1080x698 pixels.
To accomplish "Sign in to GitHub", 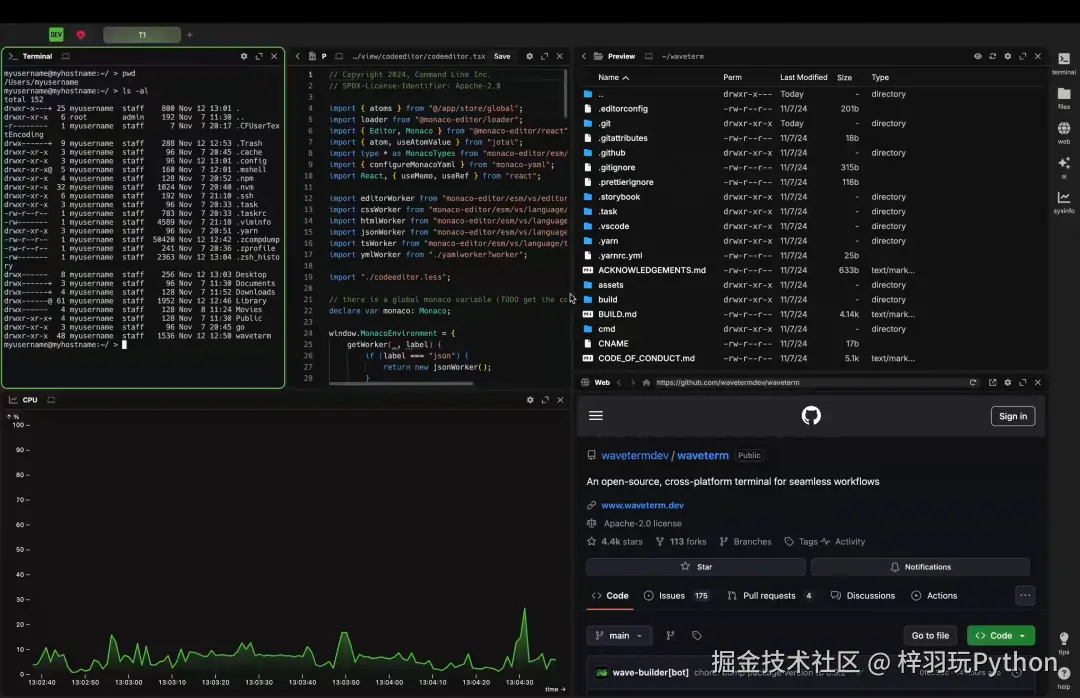I will point(1012,416).
